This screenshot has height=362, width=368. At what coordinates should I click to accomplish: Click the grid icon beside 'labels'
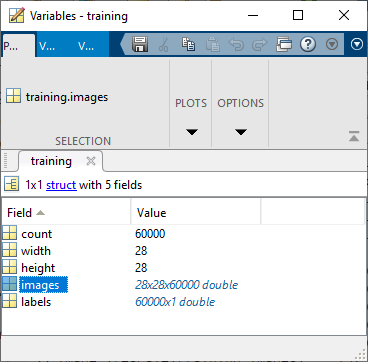(x=10, y=301)
